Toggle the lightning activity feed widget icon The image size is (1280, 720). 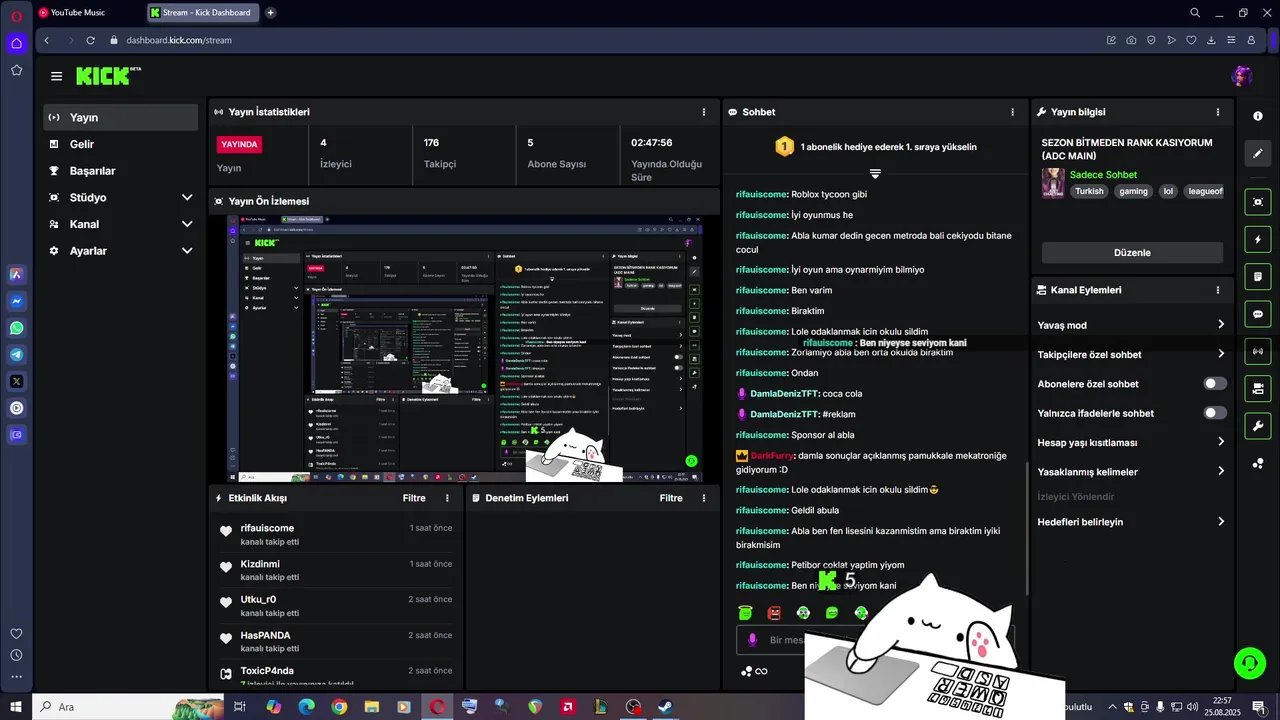tap(1258, 239)
